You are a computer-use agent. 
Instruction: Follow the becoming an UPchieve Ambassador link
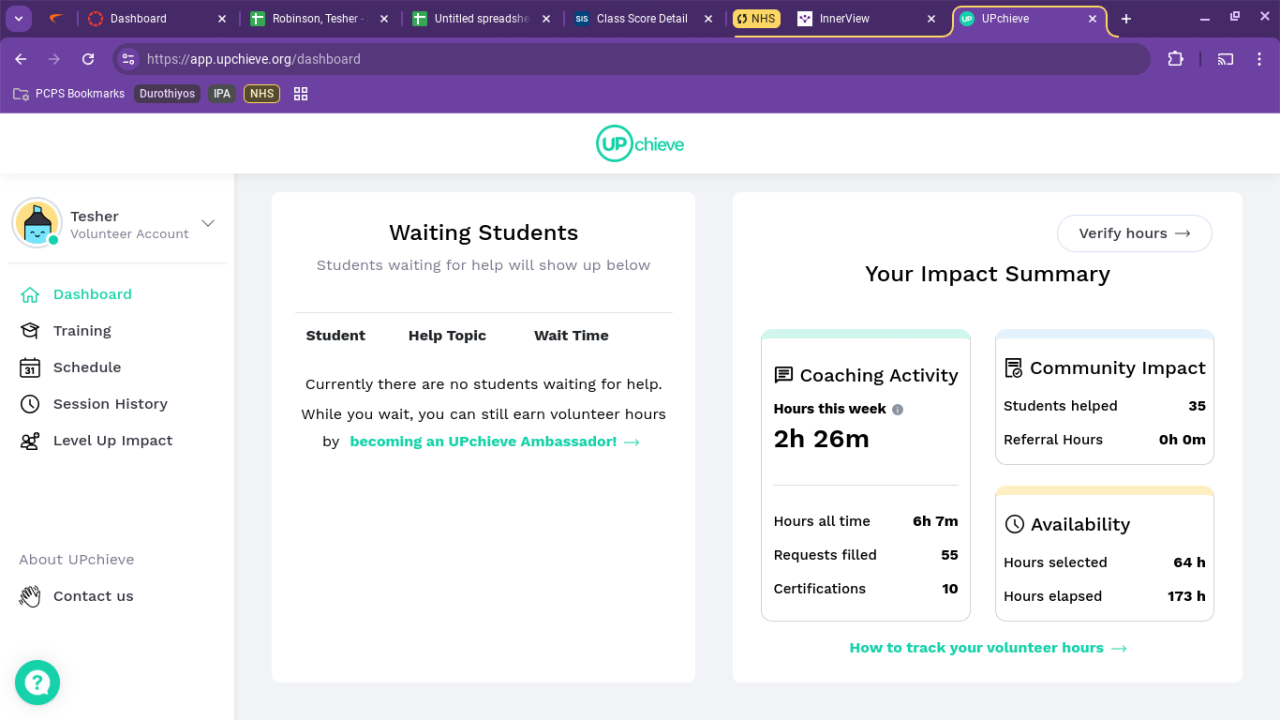(x=494, y=441)
